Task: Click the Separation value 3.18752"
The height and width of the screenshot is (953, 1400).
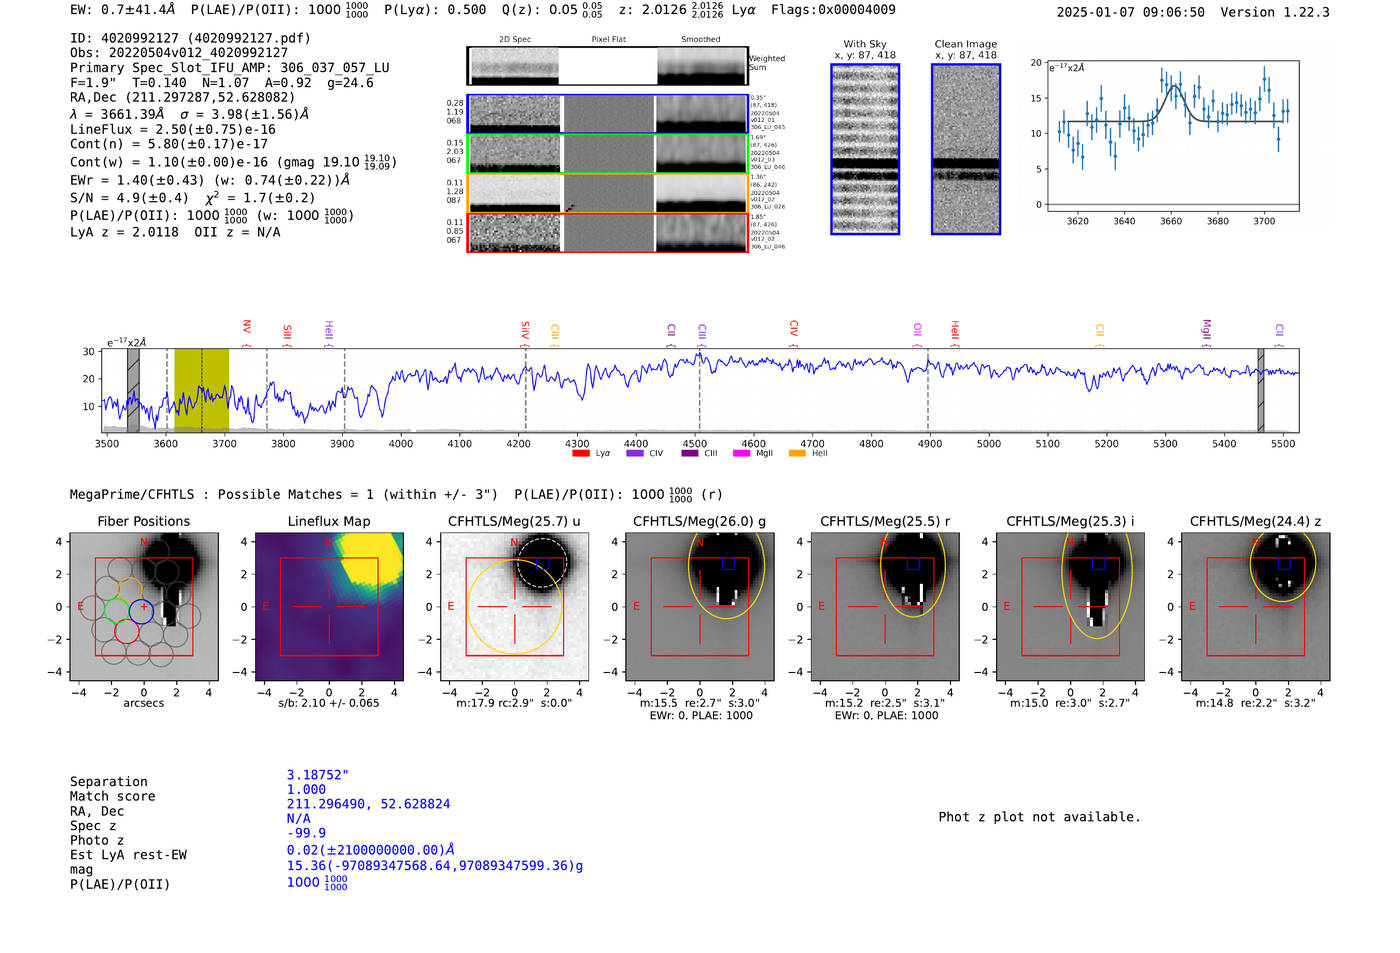Action: [x=318, y=775]
